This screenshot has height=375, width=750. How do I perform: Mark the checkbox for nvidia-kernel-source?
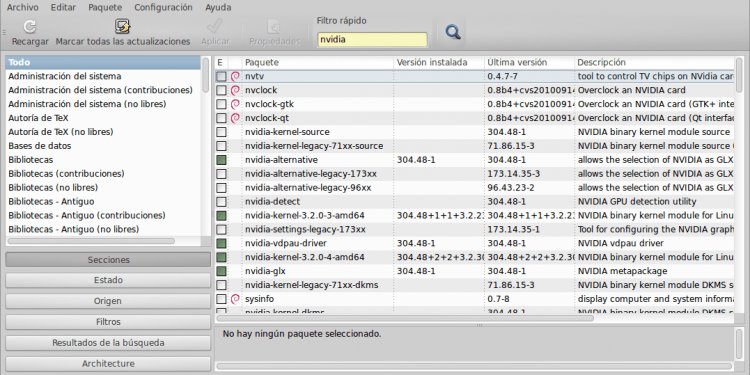click(x=221, y=132)
